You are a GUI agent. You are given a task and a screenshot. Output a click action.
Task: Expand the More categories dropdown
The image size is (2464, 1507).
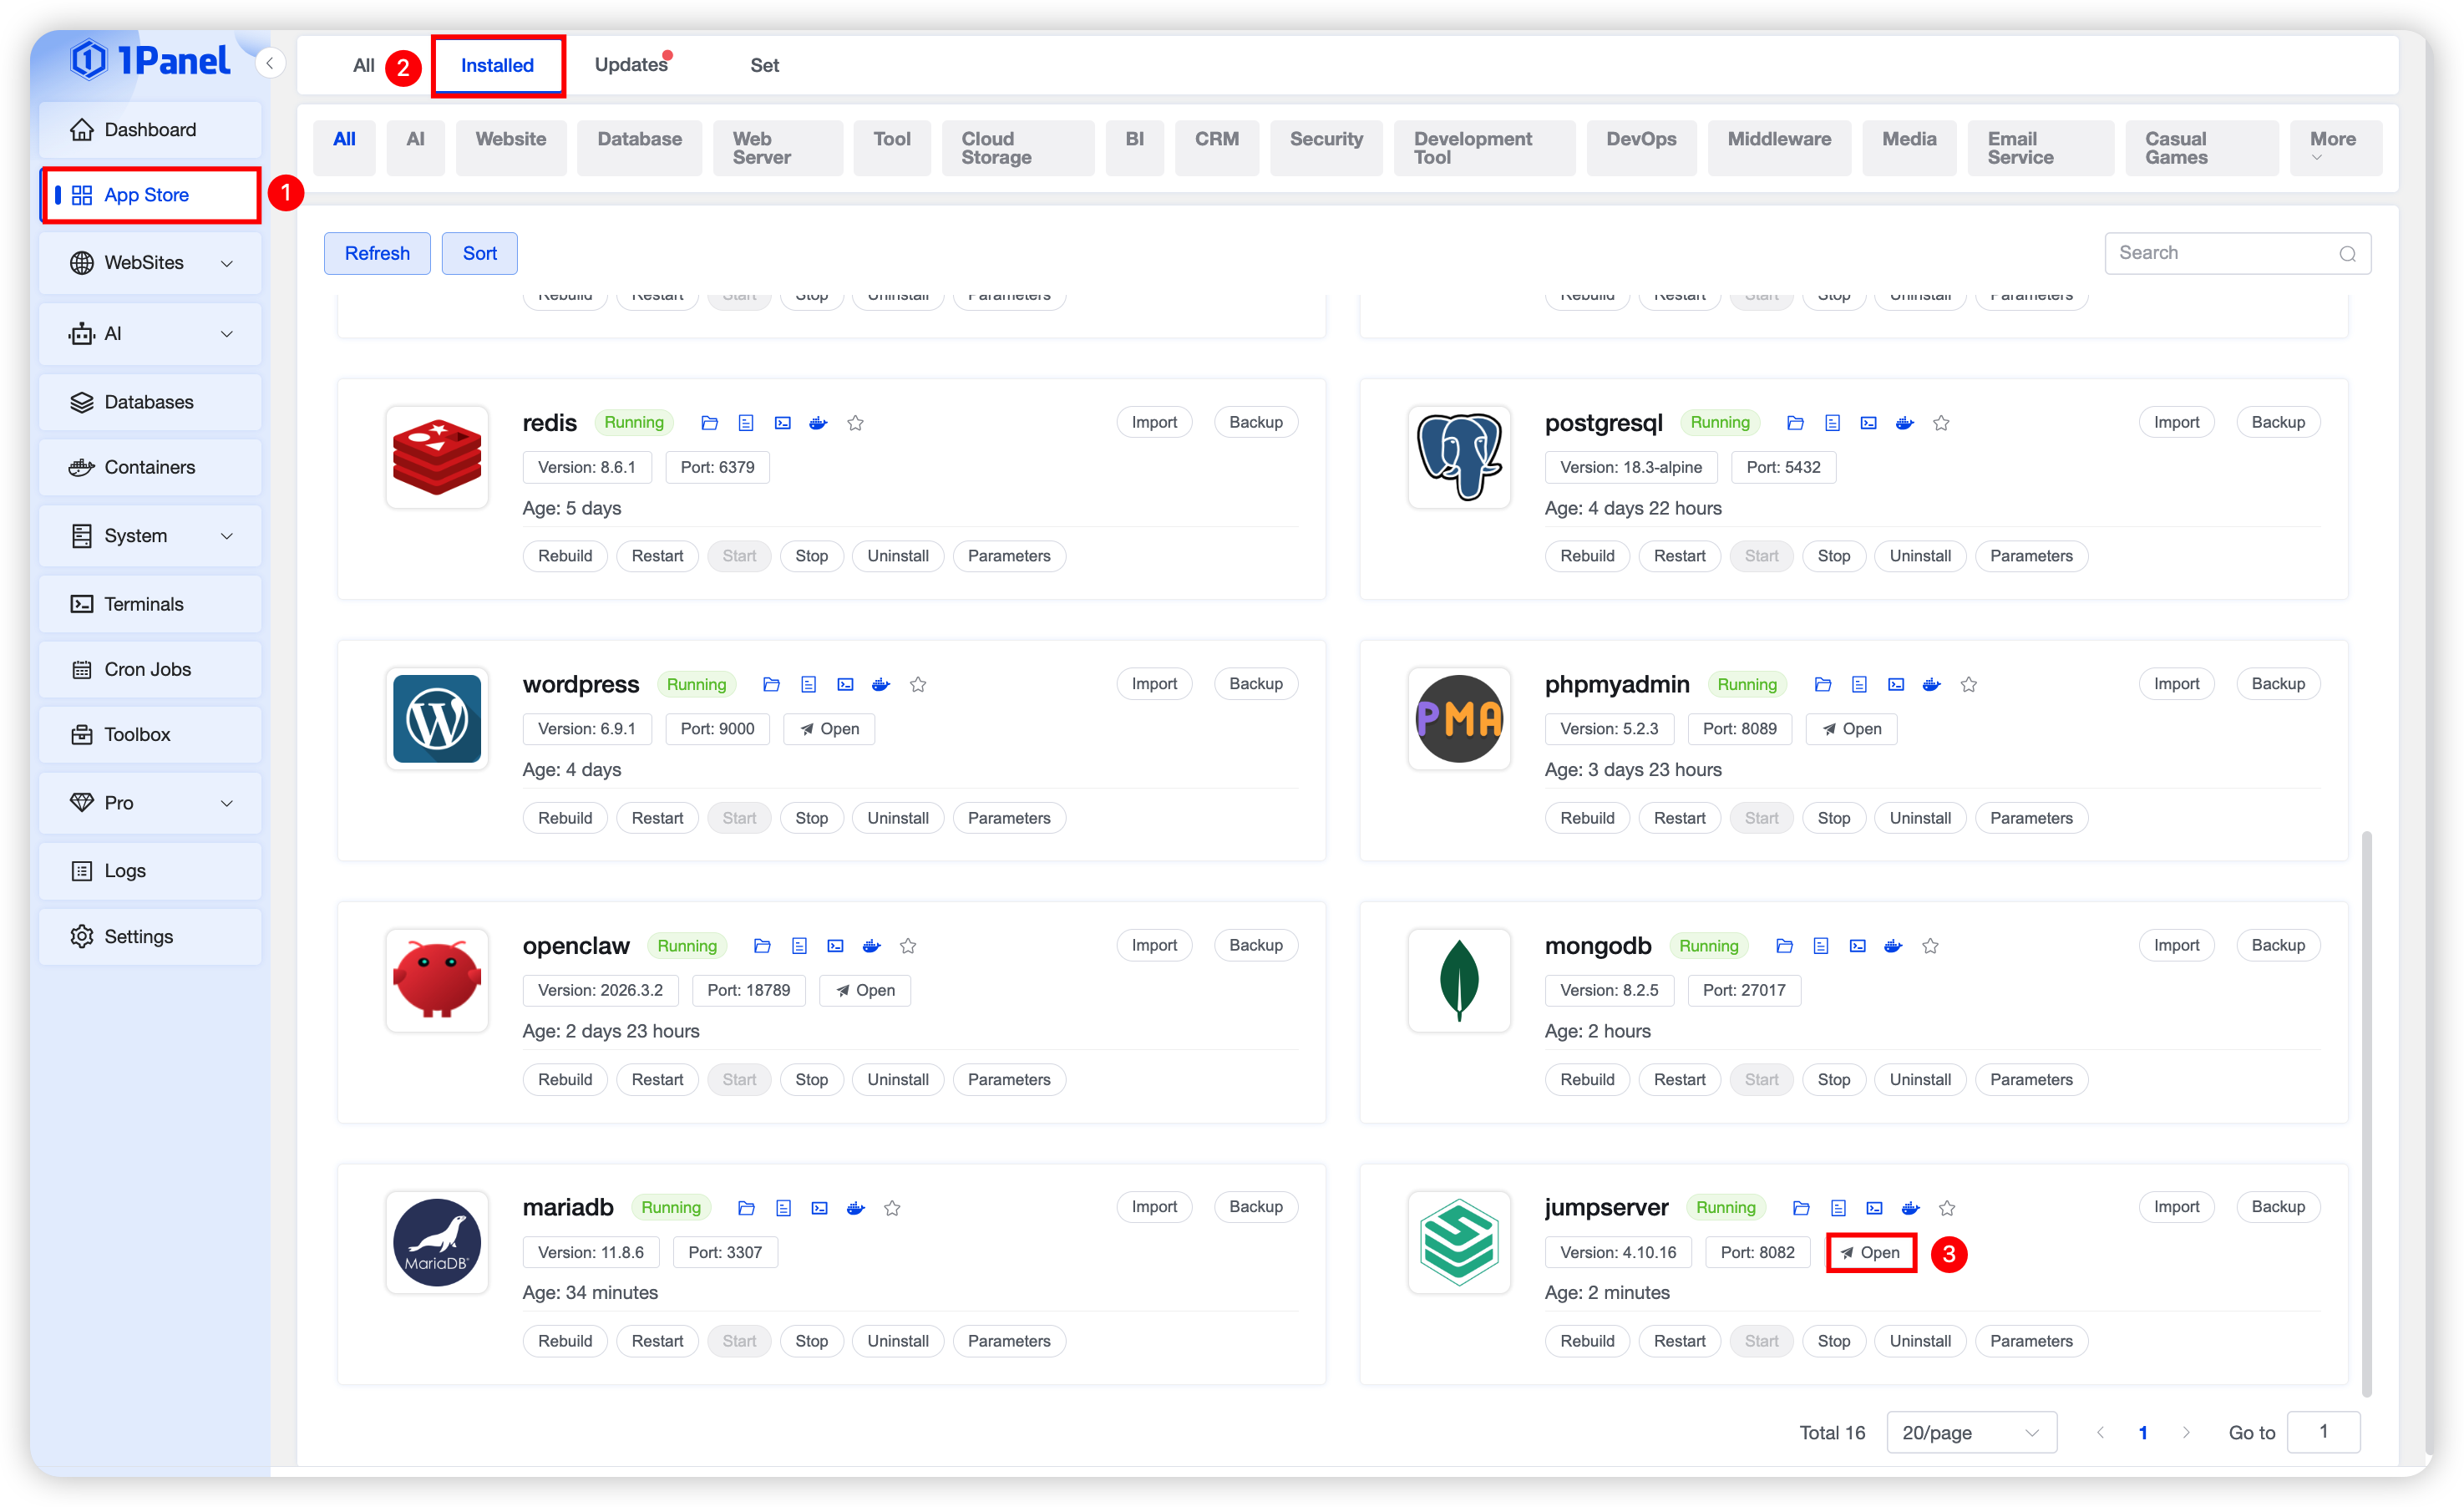click(2333, 147)
